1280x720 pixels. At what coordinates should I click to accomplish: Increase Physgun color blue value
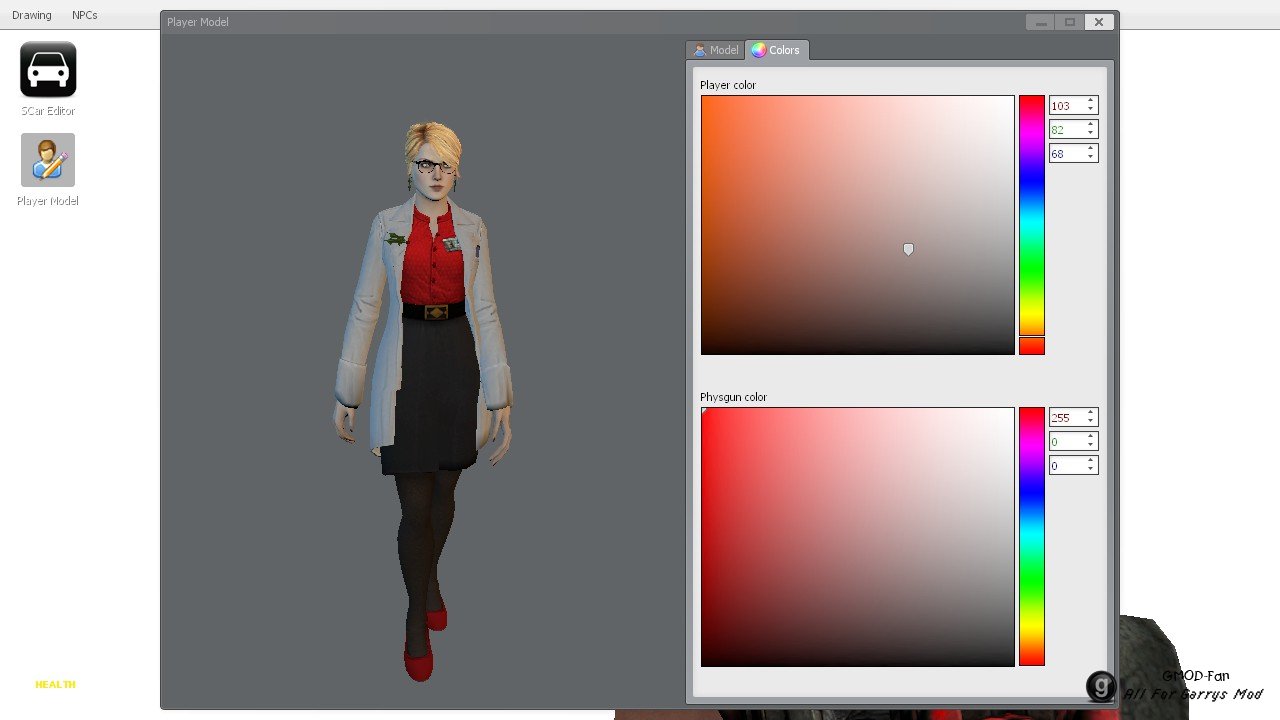coord(1091,461)
